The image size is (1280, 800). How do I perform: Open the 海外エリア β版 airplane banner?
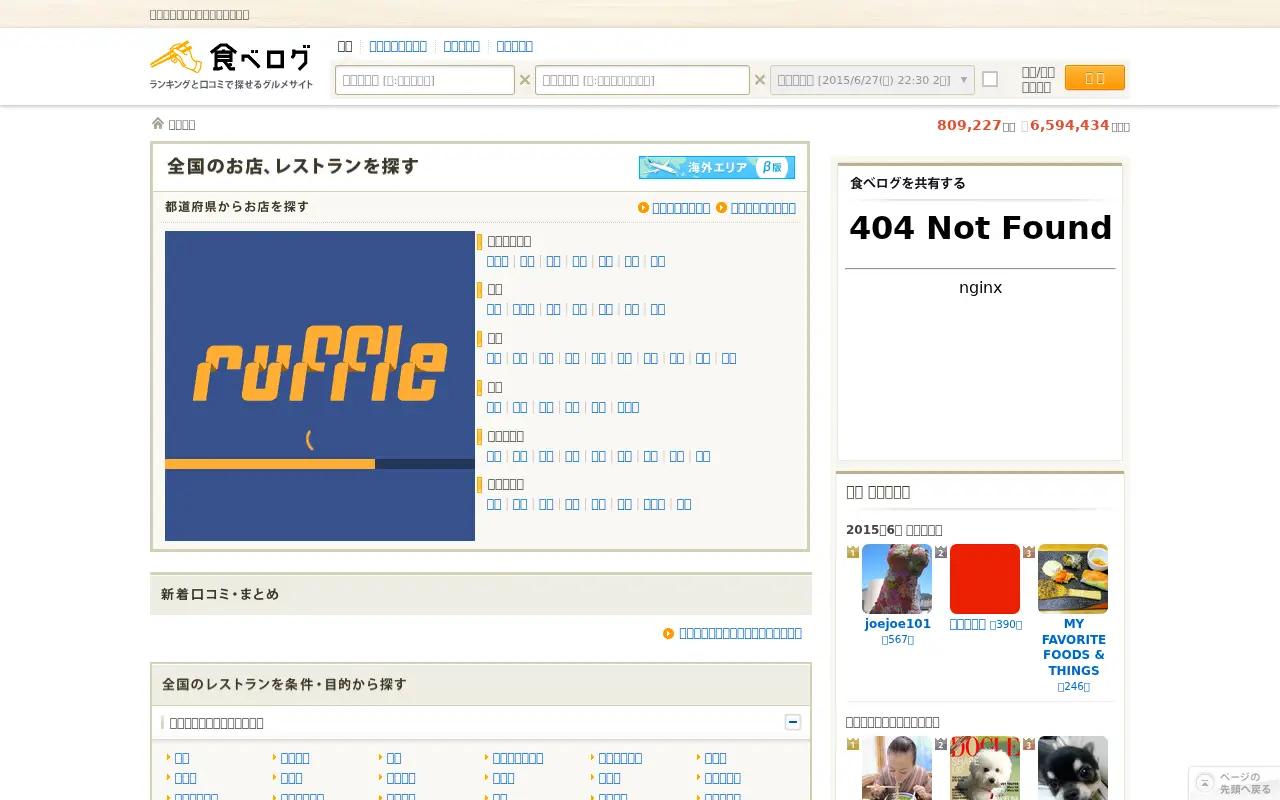tap(717, 168)
